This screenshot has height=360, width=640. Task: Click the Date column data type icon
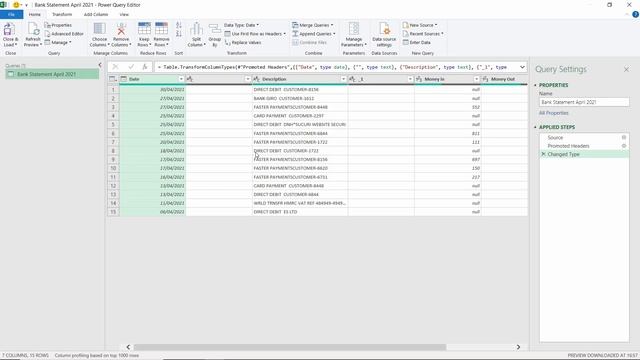coord(124,79)
